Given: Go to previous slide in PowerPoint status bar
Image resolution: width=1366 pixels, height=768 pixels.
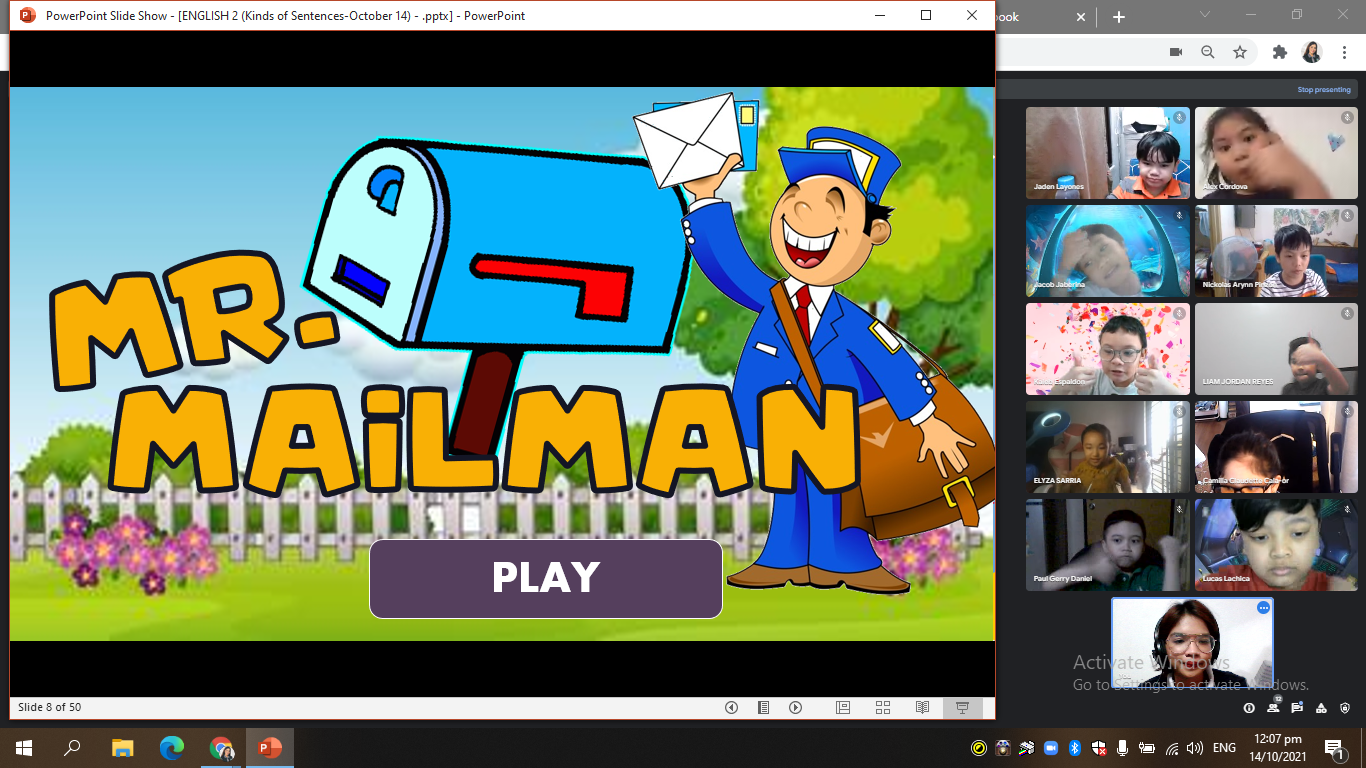Looking at the screenshot, I should (731, 708).
